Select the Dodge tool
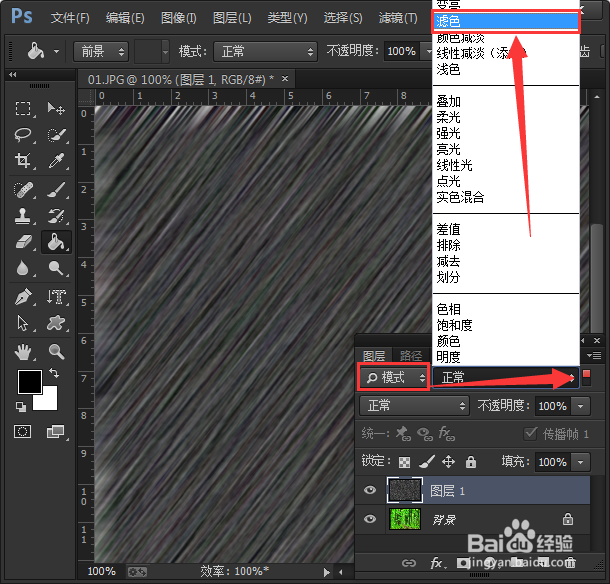 56,268
